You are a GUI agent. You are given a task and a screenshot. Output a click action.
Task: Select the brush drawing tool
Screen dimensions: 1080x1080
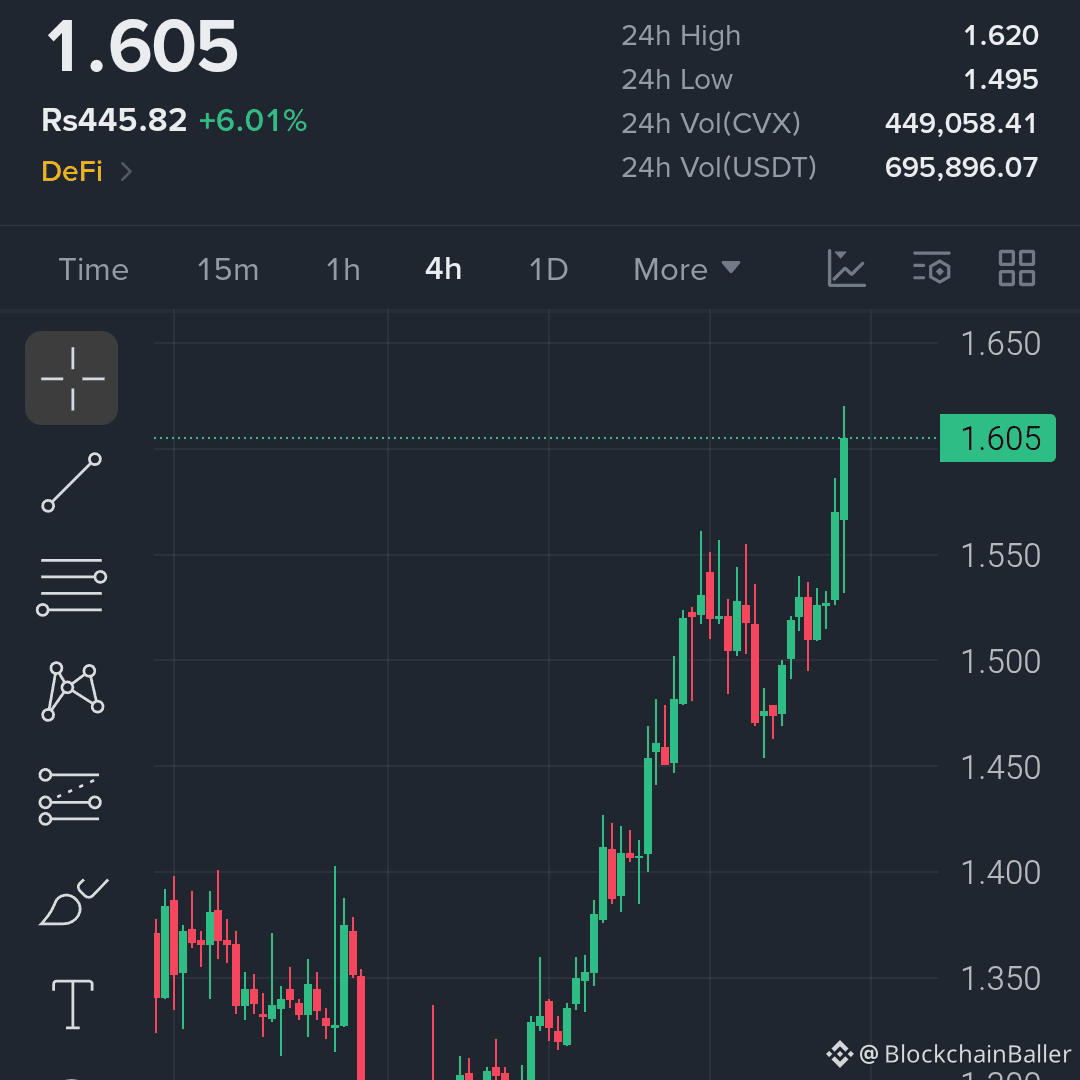pyautogui.click(x=74, y=902)
